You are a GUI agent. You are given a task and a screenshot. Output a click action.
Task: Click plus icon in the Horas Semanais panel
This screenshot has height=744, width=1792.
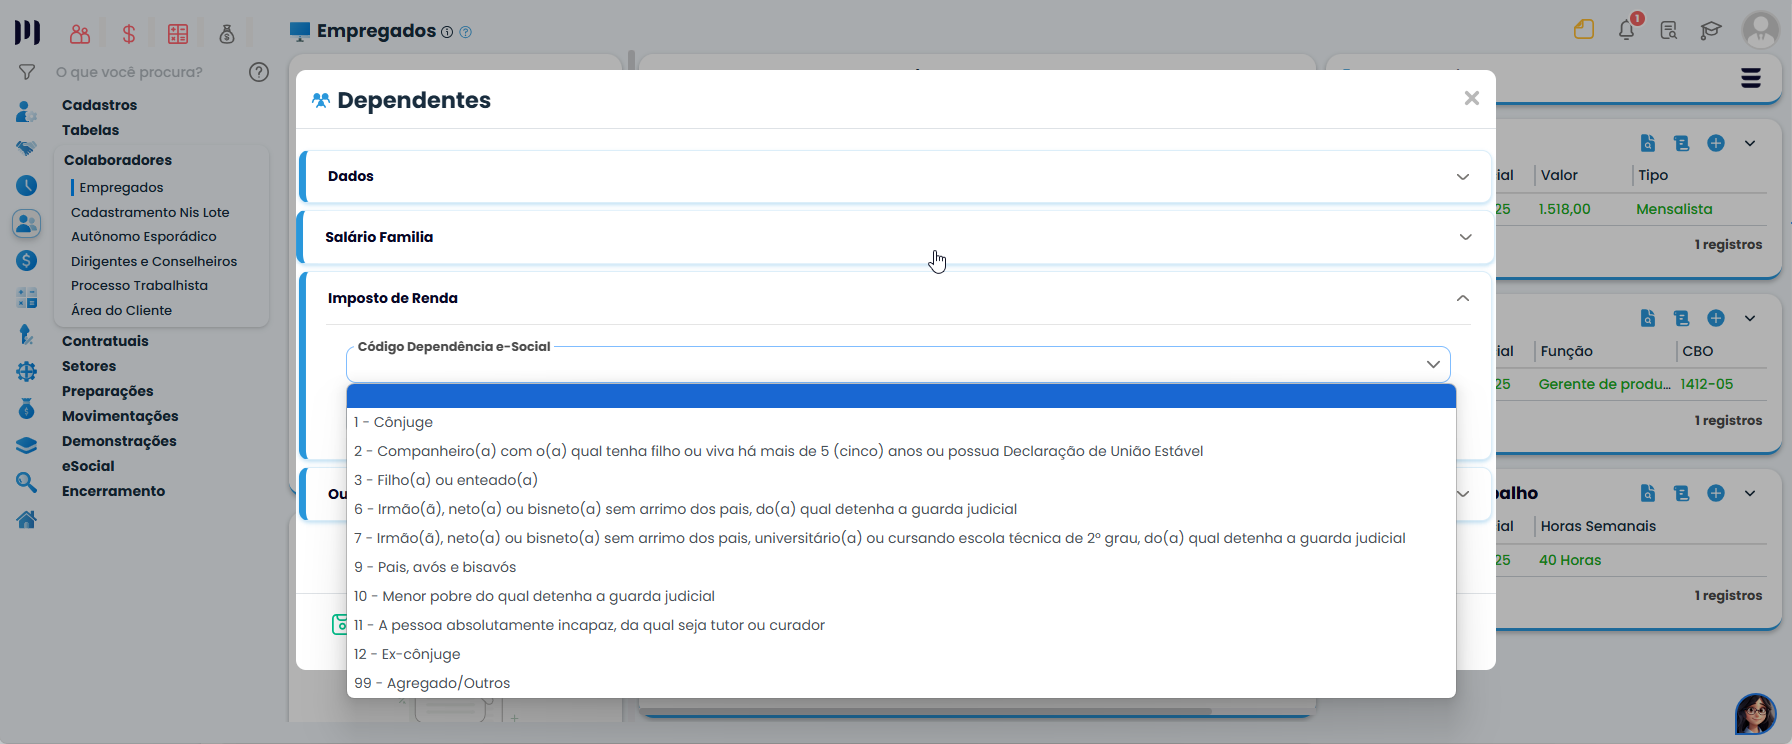click(1716, 493)
